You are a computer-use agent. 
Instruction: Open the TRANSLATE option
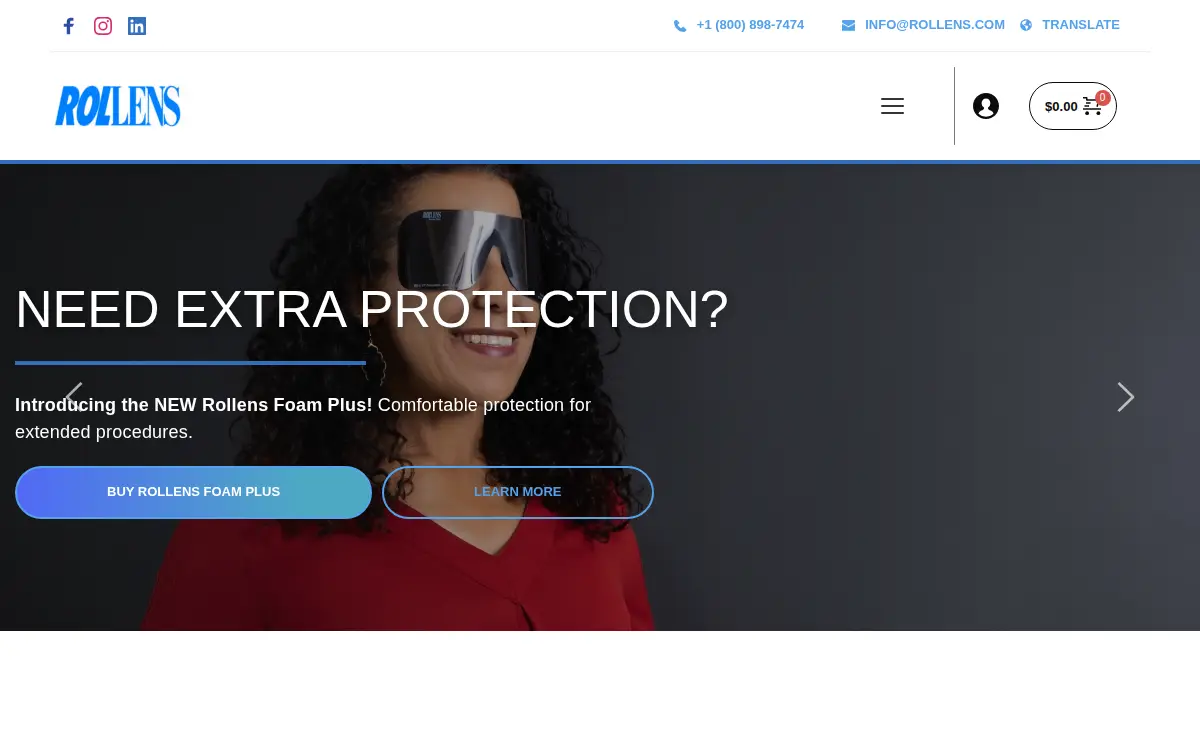tap(1081, 25)
